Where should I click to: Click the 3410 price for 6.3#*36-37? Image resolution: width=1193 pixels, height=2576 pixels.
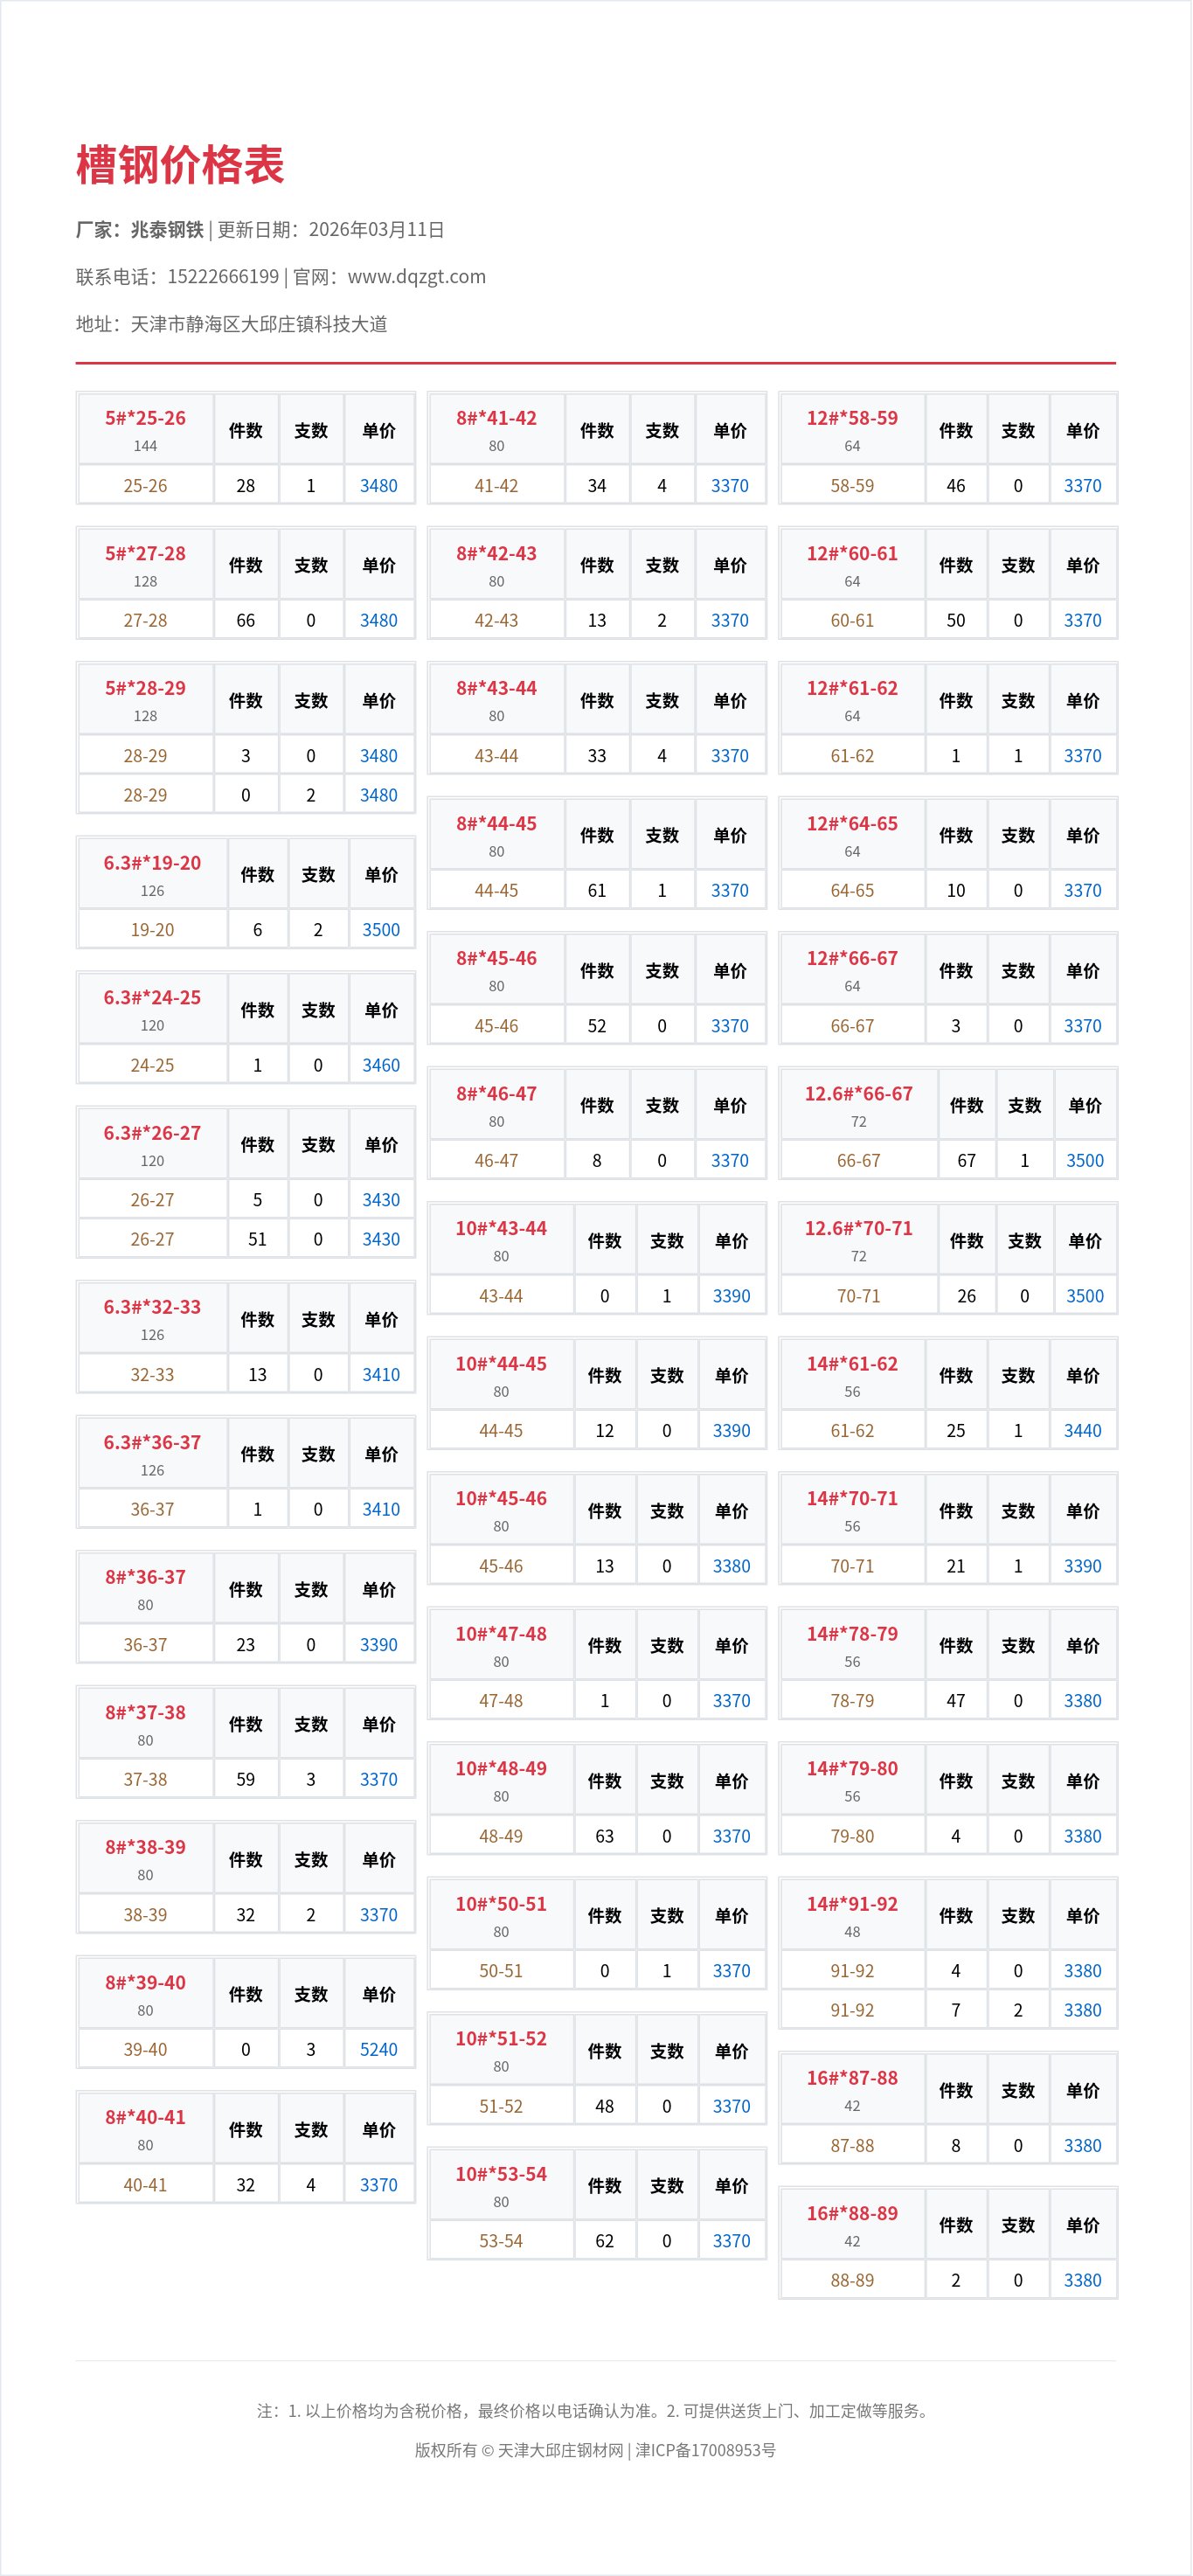381,1509
